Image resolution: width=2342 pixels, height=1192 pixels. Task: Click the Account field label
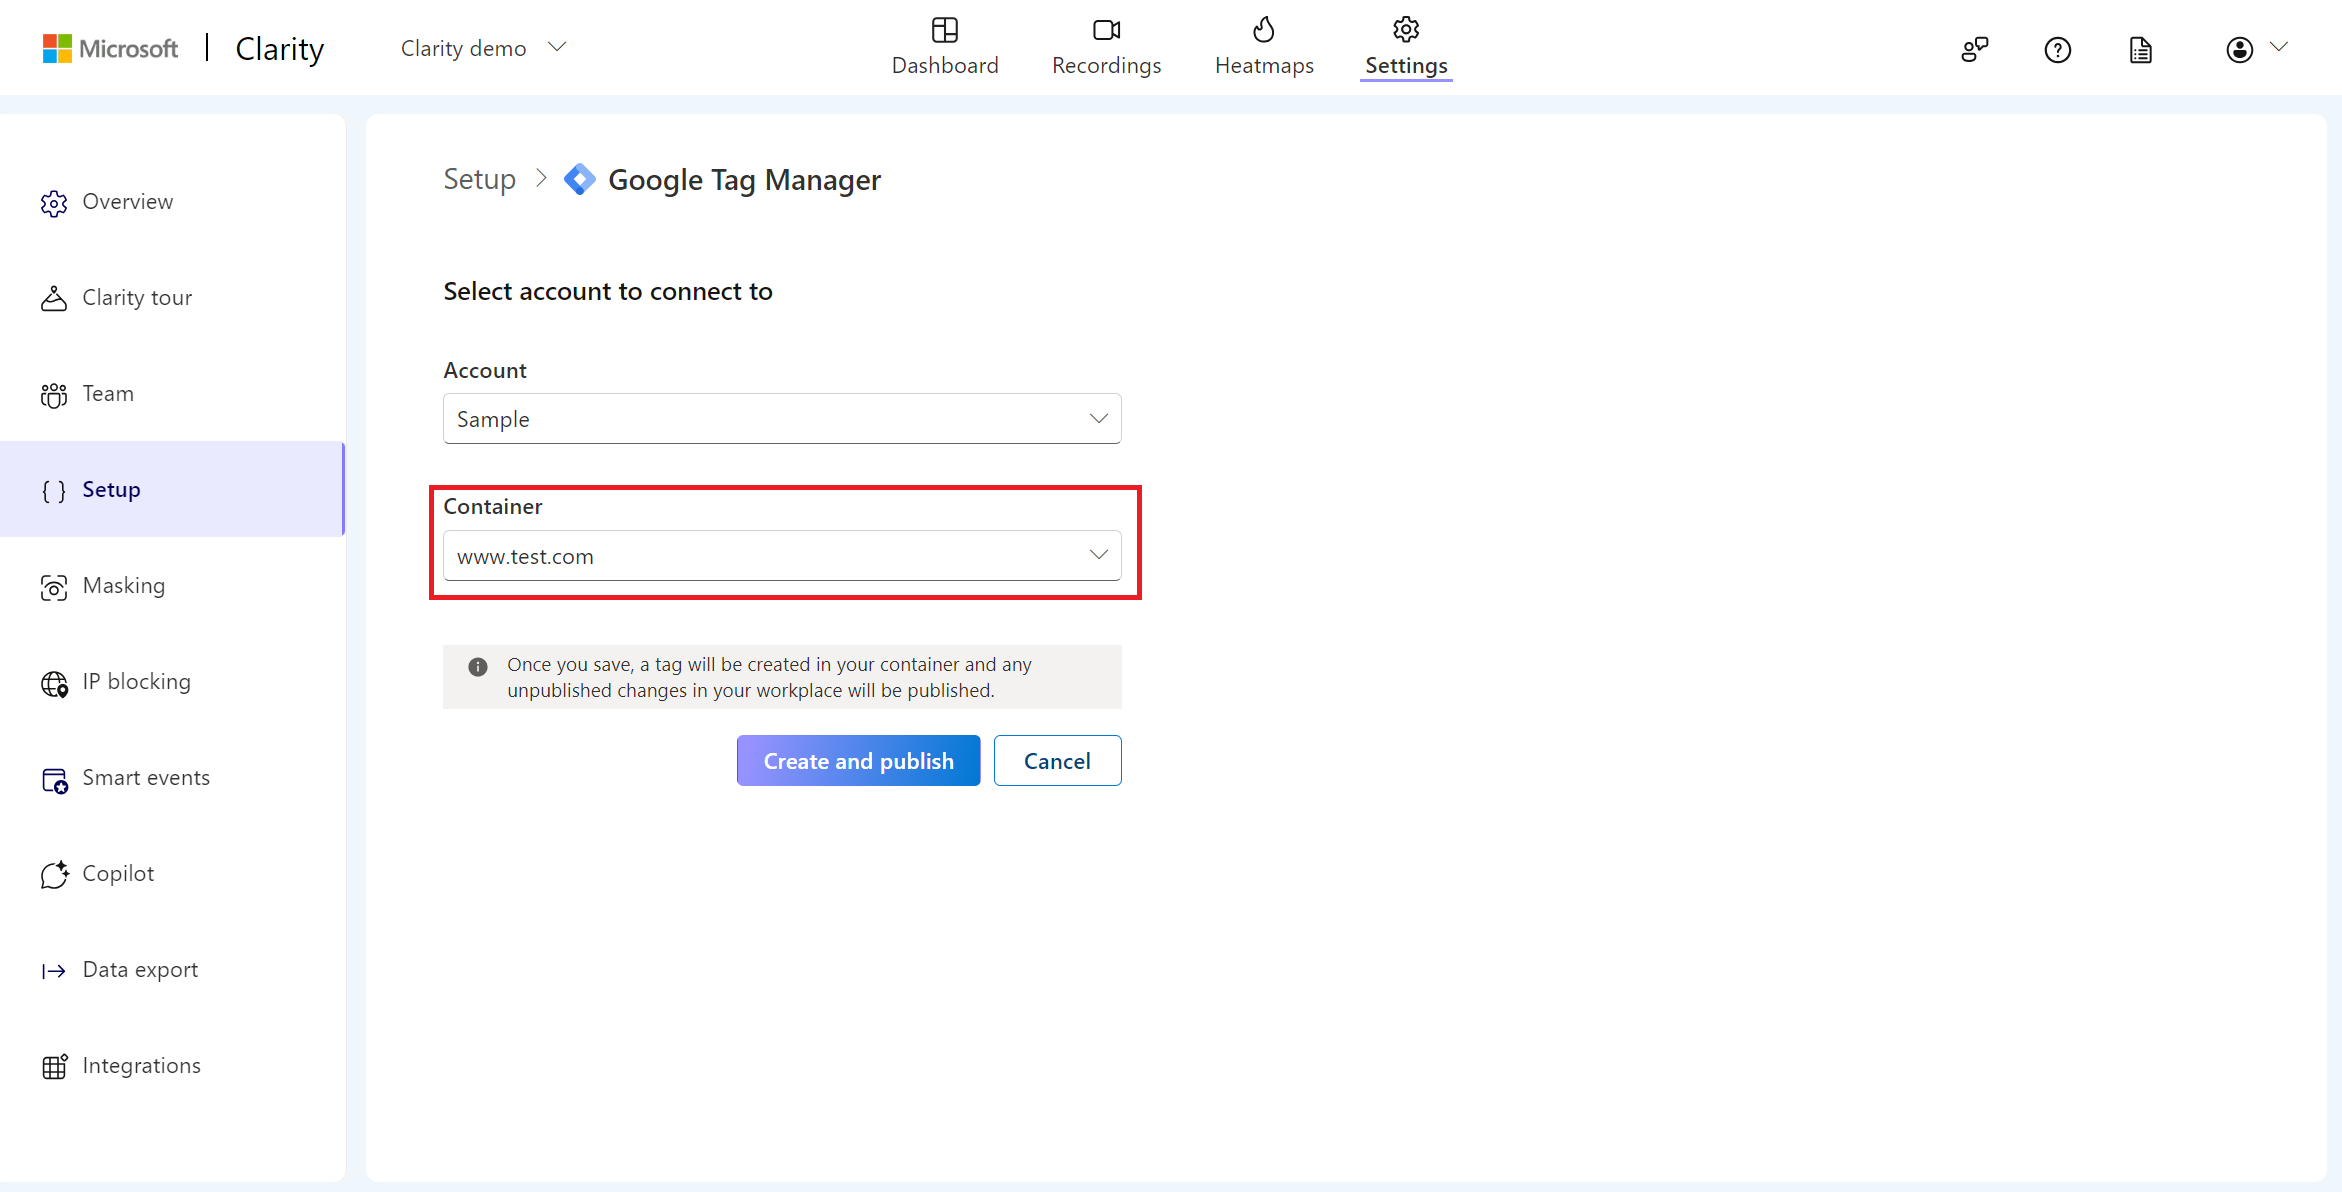click(x=485, y=371)
